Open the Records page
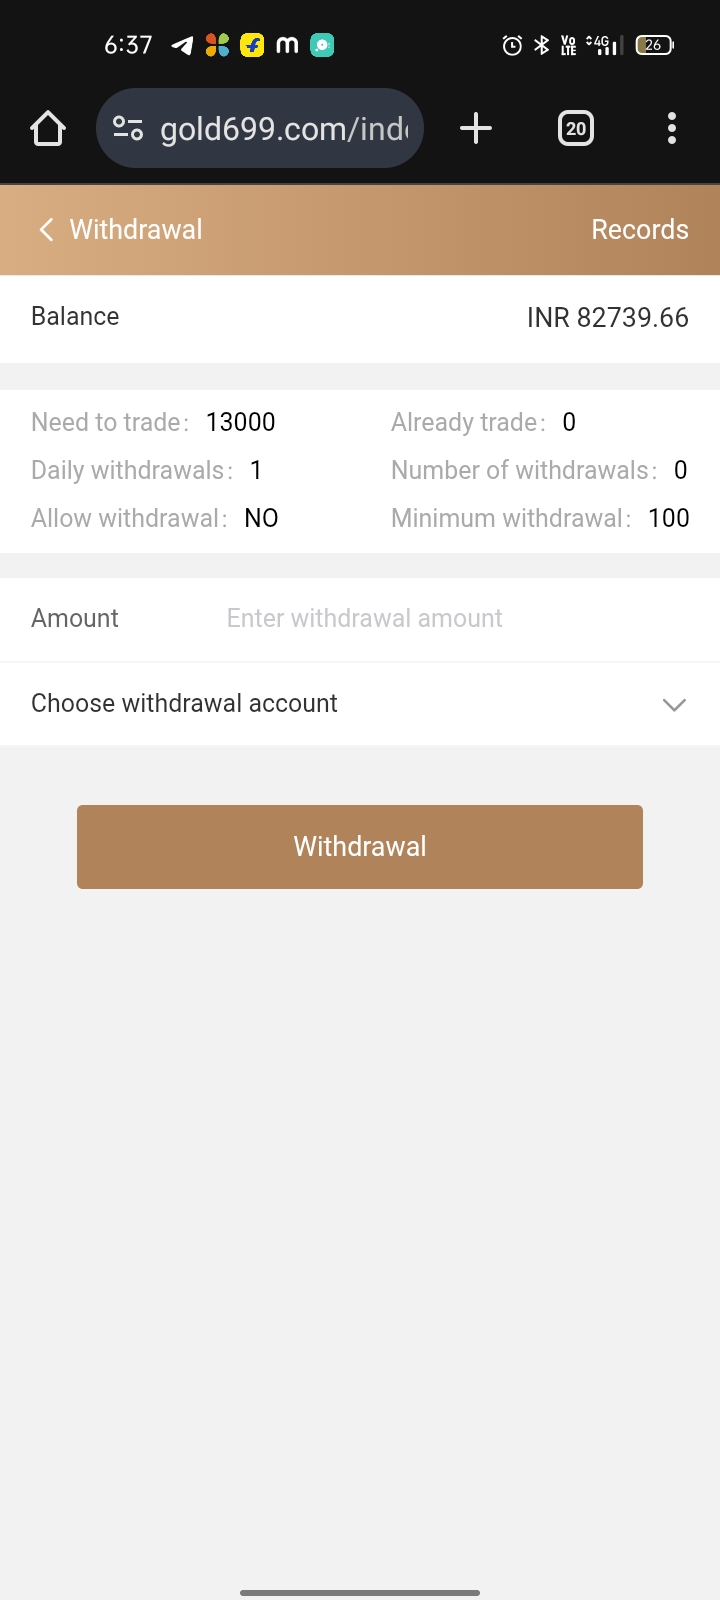720x1600 pixels. (639, 230)
